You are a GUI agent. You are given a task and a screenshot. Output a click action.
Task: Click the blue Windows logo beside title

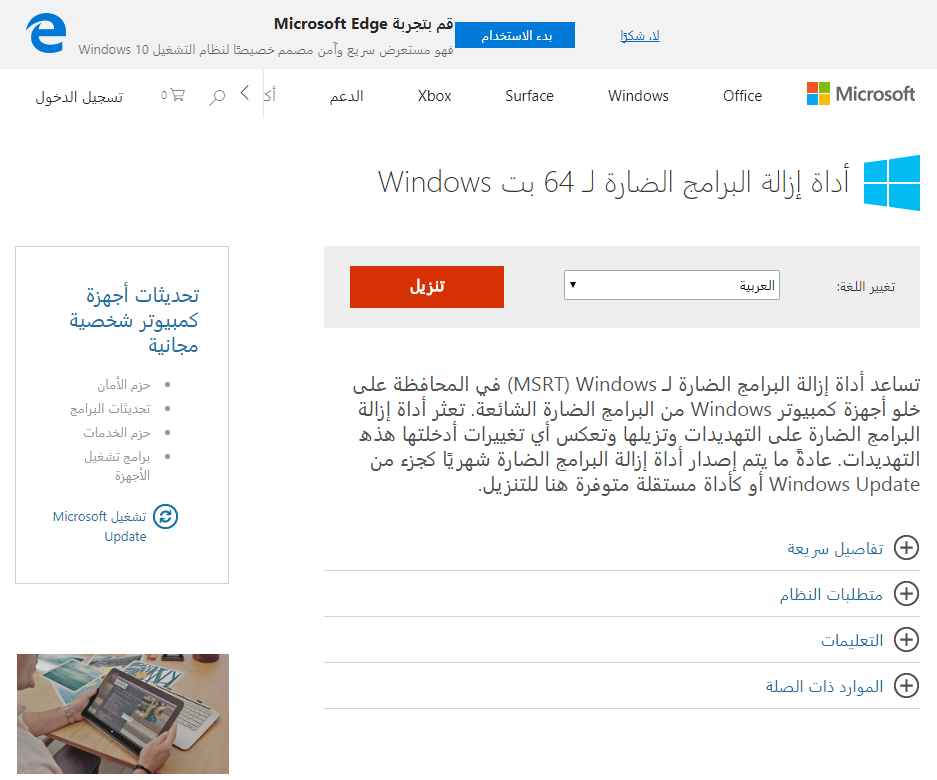(891, 183)
